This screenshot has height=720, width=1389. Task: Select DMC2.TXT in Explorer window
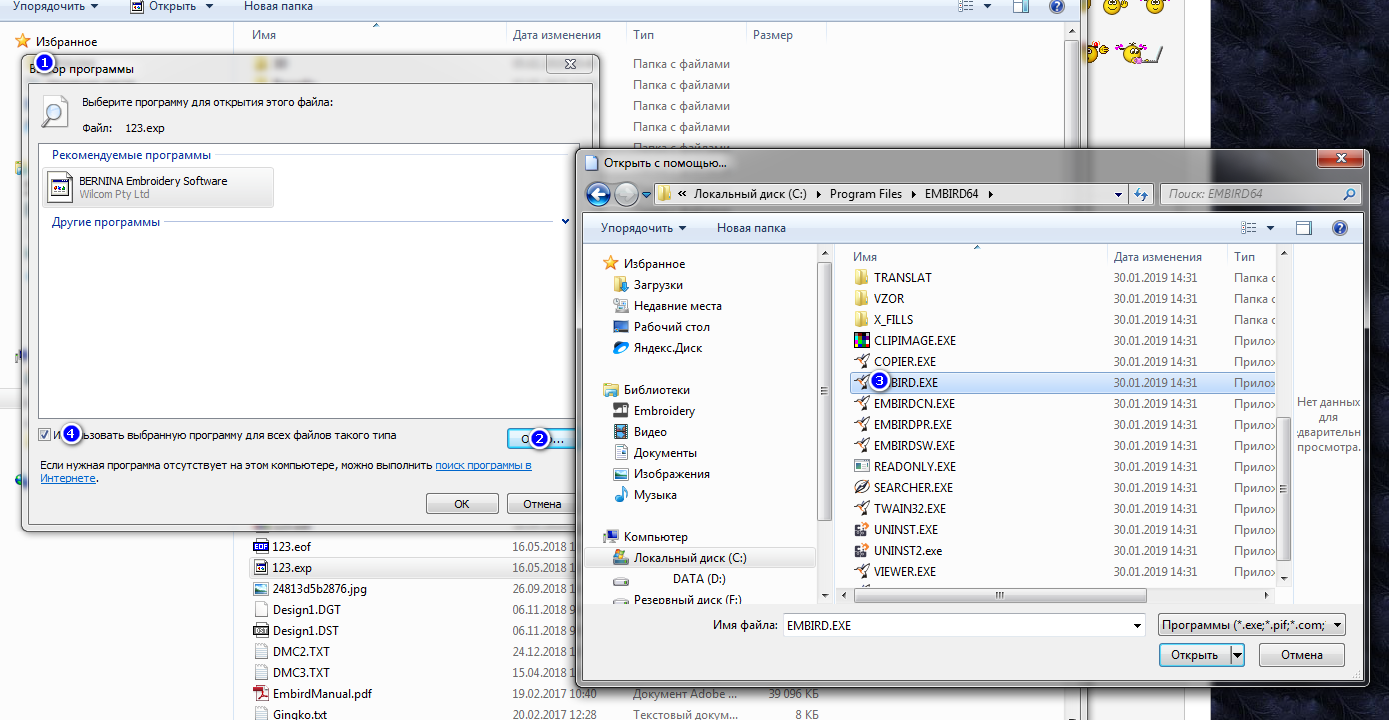[x=301, y=652]
